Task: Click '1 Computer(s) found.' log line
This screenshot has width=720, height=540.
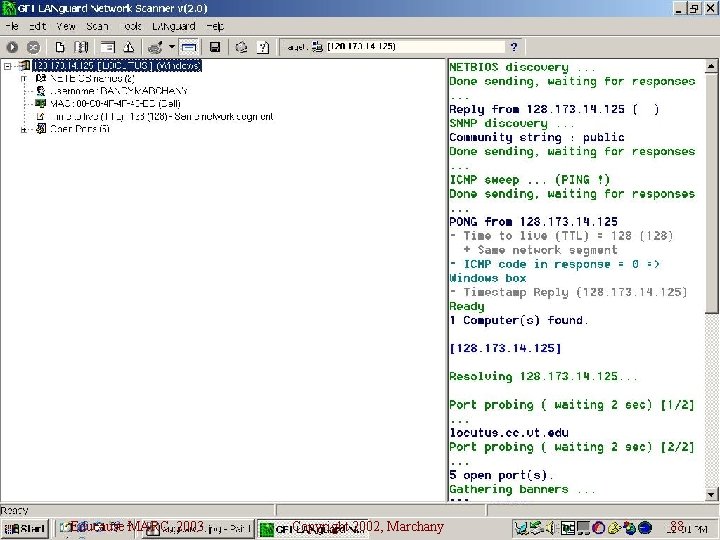Action: click(x=518, y=320)
